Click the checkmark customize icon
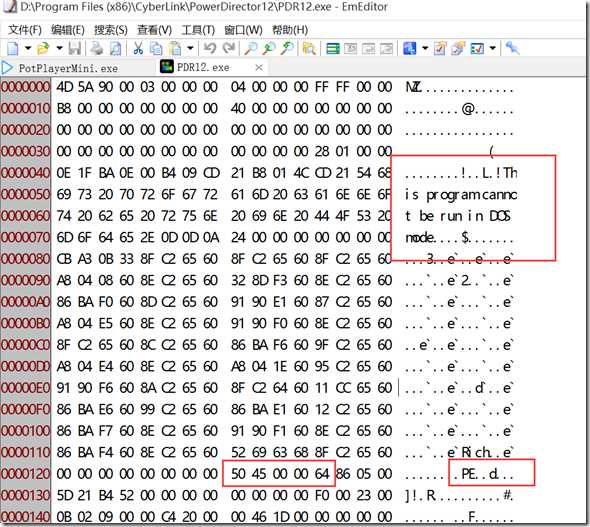Screen dimensions: 590x527 tap(477, 48)
